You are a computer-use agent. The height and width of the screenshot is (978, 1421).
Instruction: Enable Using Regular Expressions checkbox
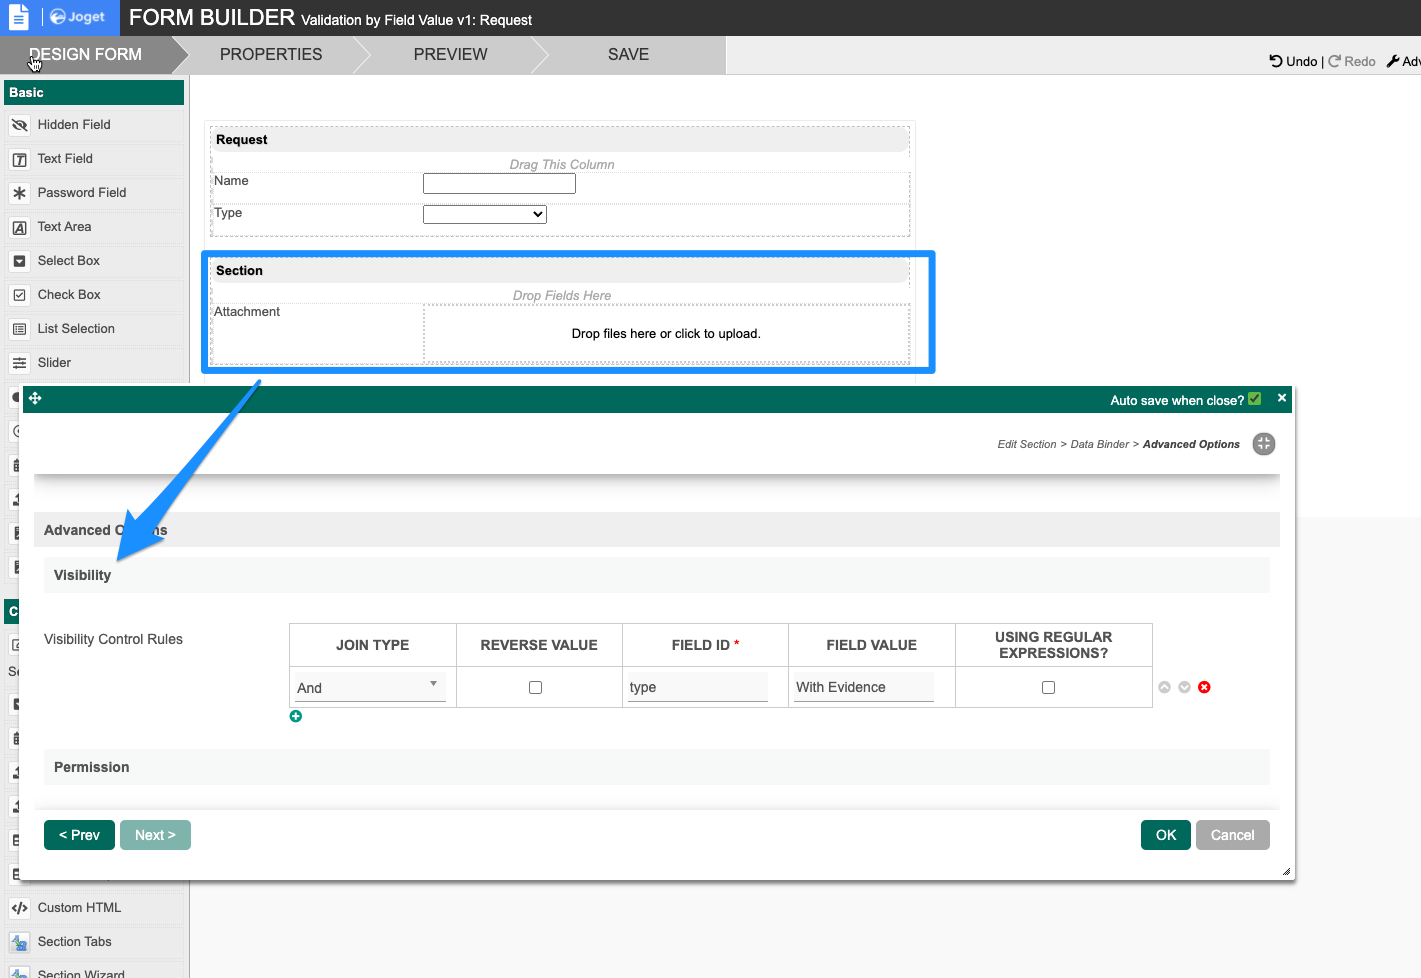[1048, 687]
